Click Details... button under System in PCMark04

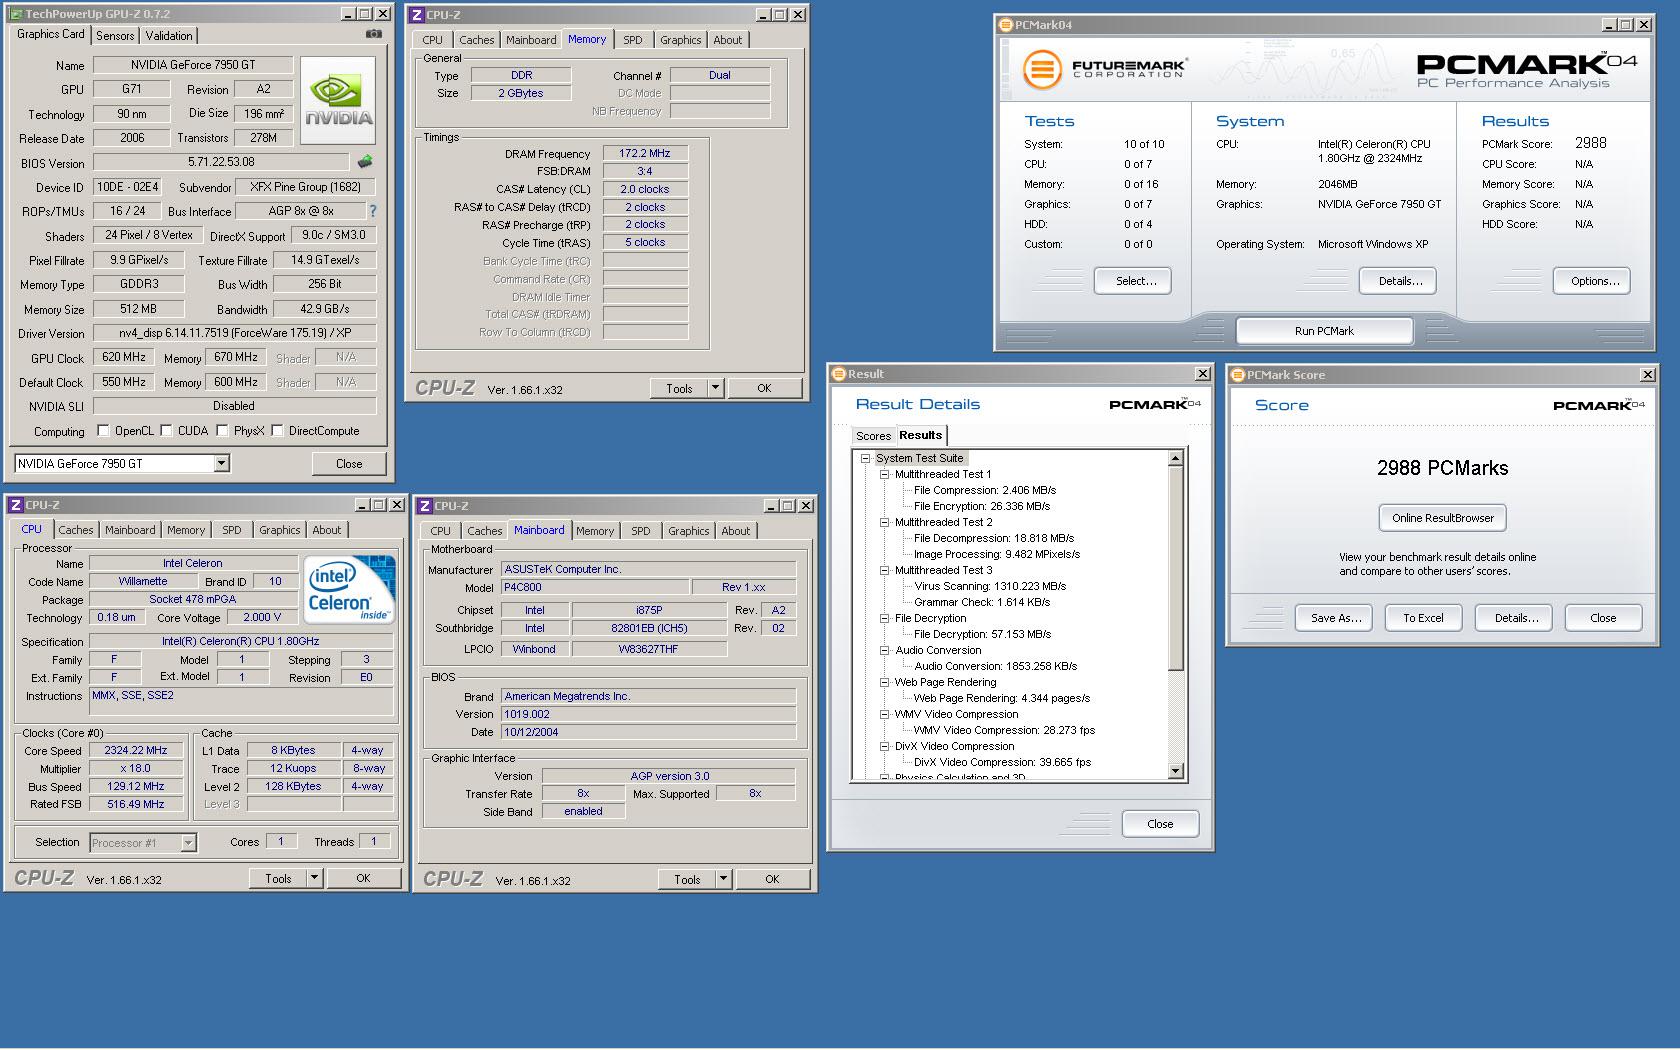click(1400, 281)
